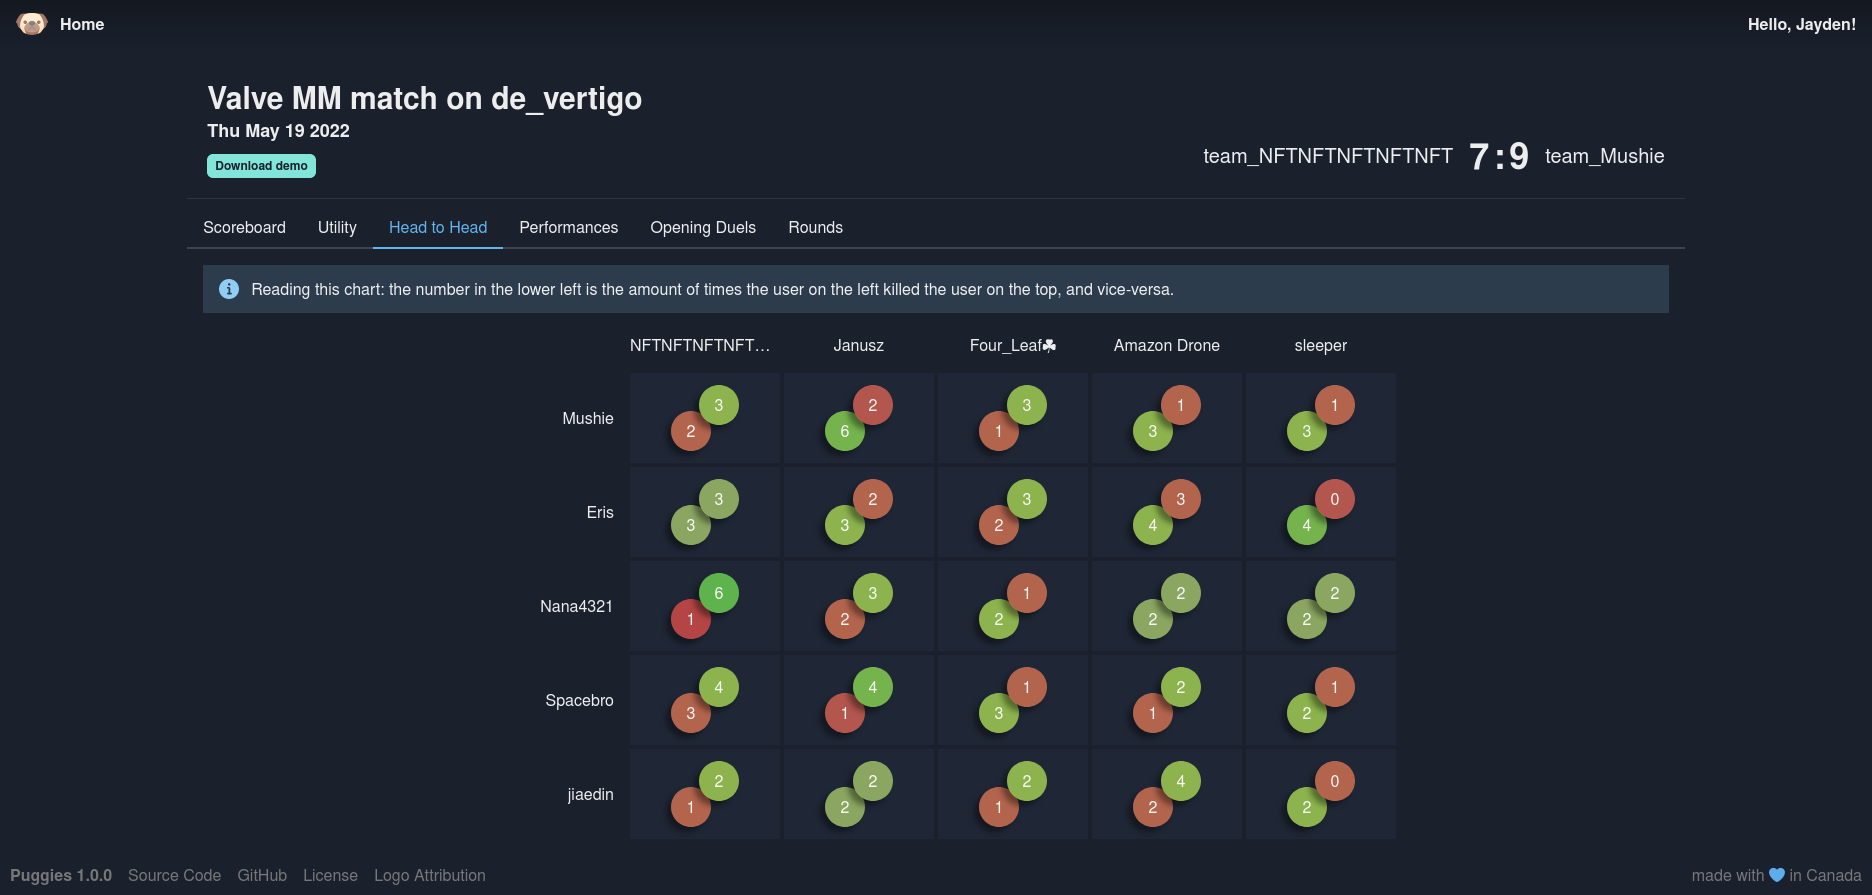This screenshot has height=895, width=1872.
Task: Click the team_NFTNFTNFTNFTNFT team name
Action: pos(1327,156)
